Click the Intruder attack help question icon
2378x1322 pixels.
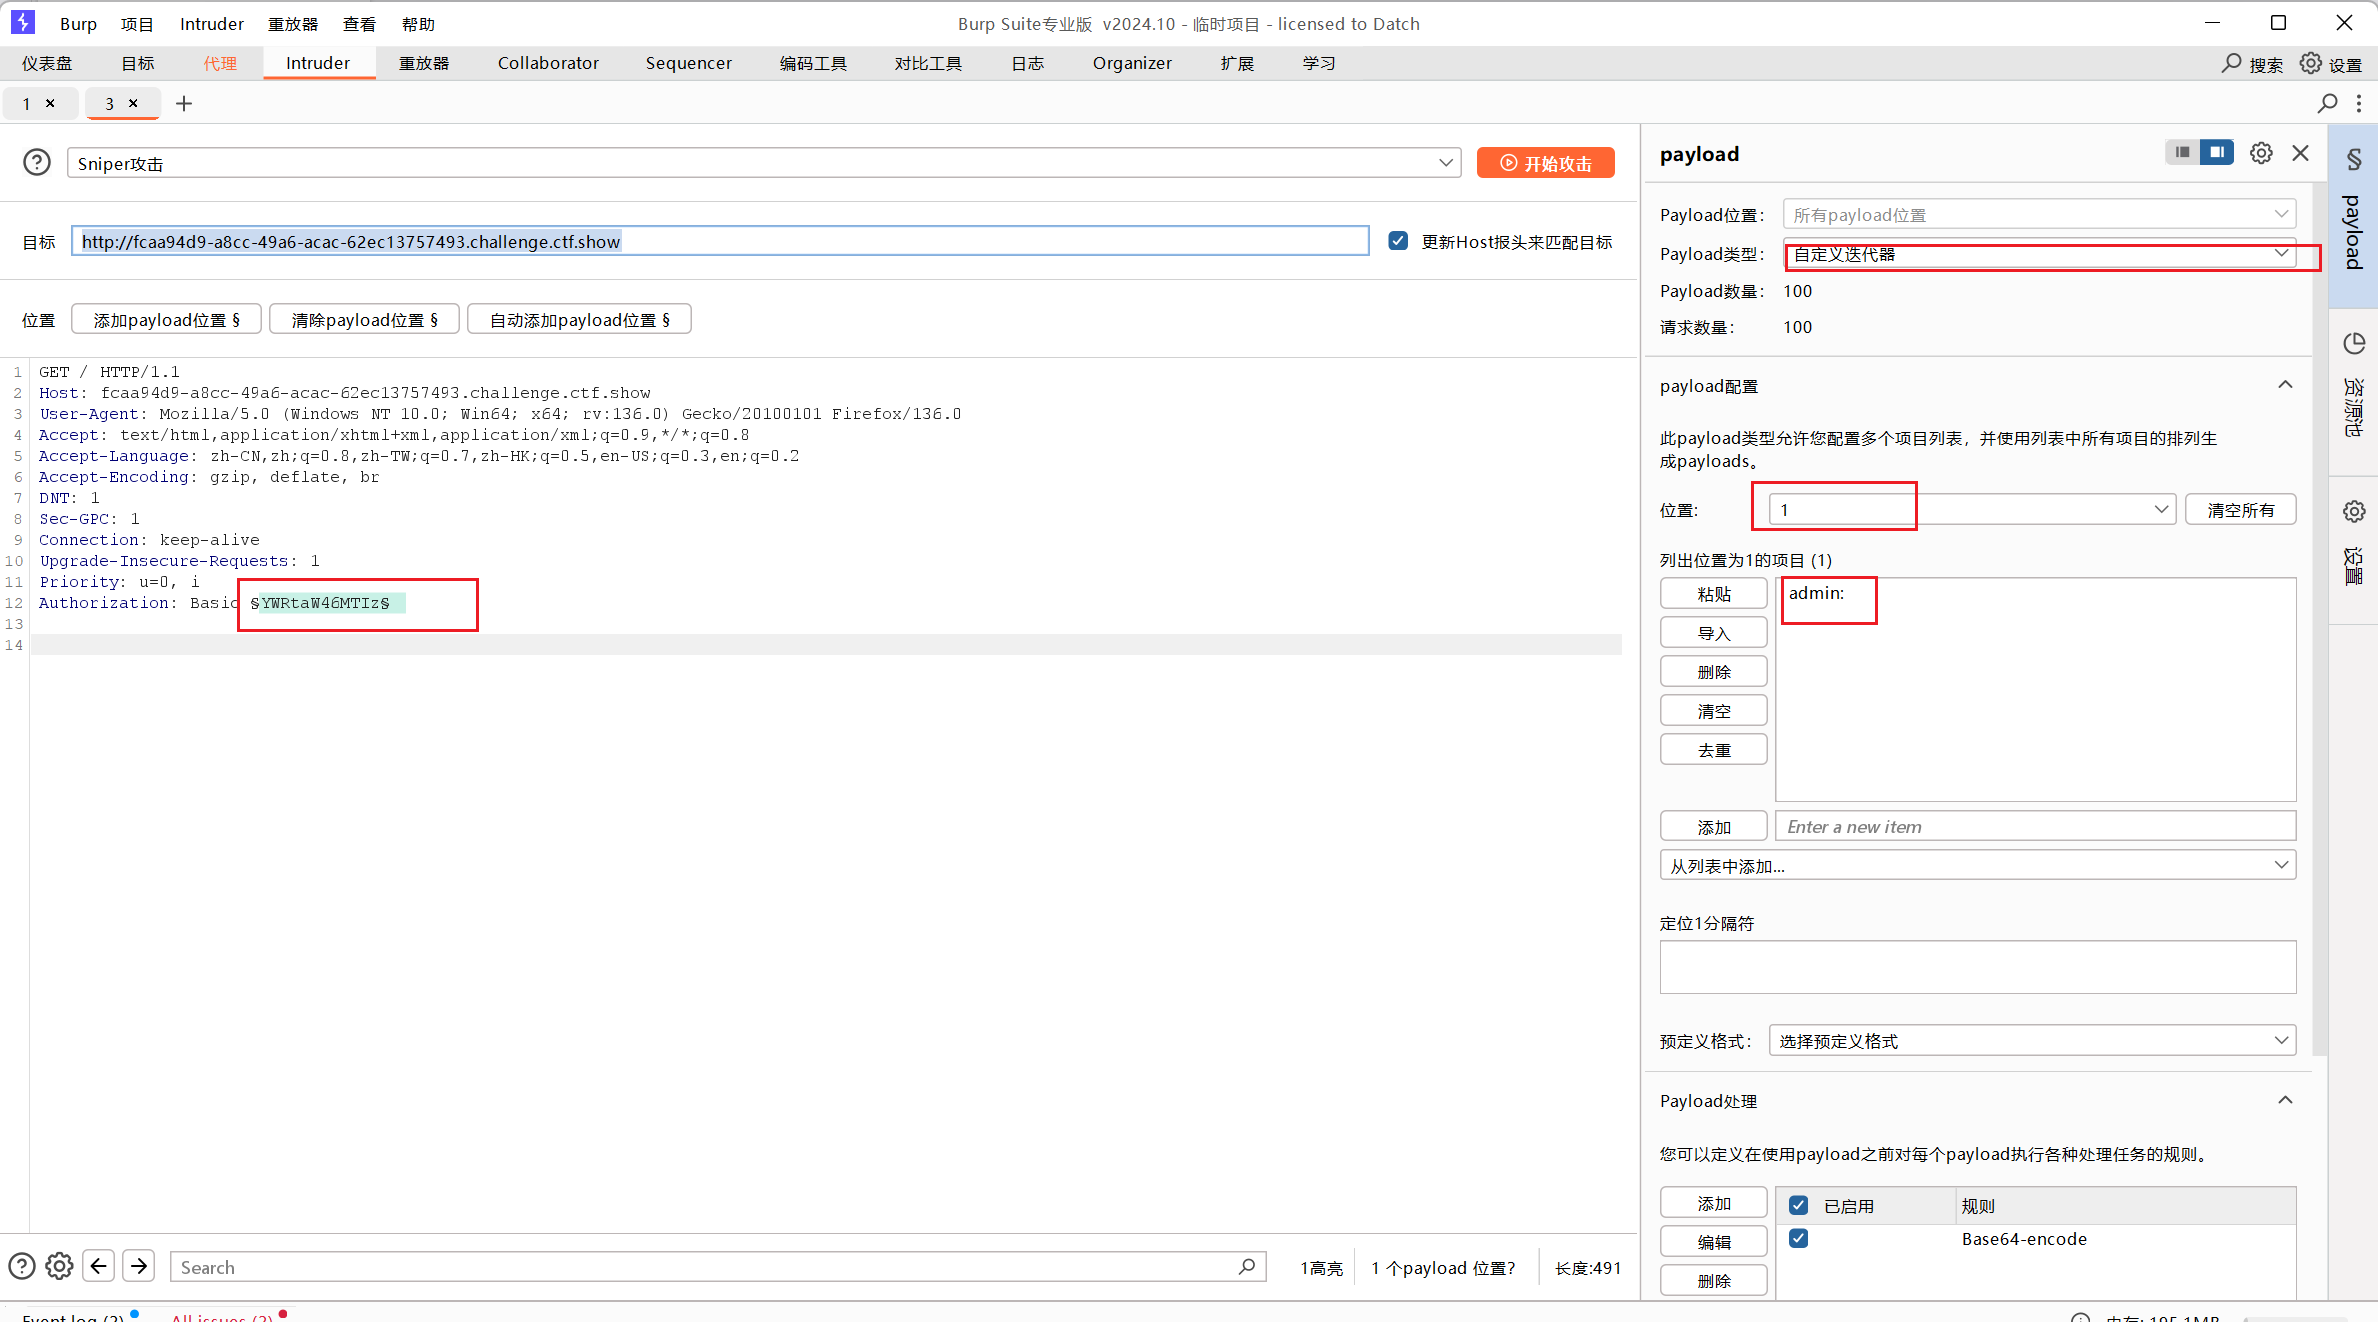pyautogui.click(x=37, y=162)
